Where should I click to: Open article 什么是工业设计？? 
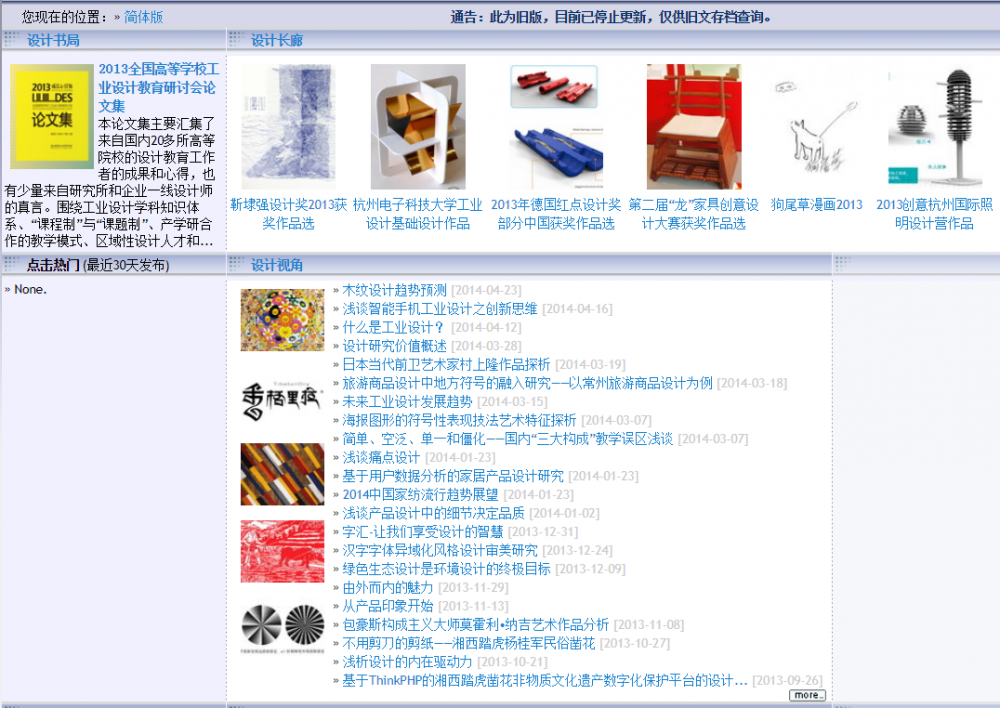[x=393, y=327]
